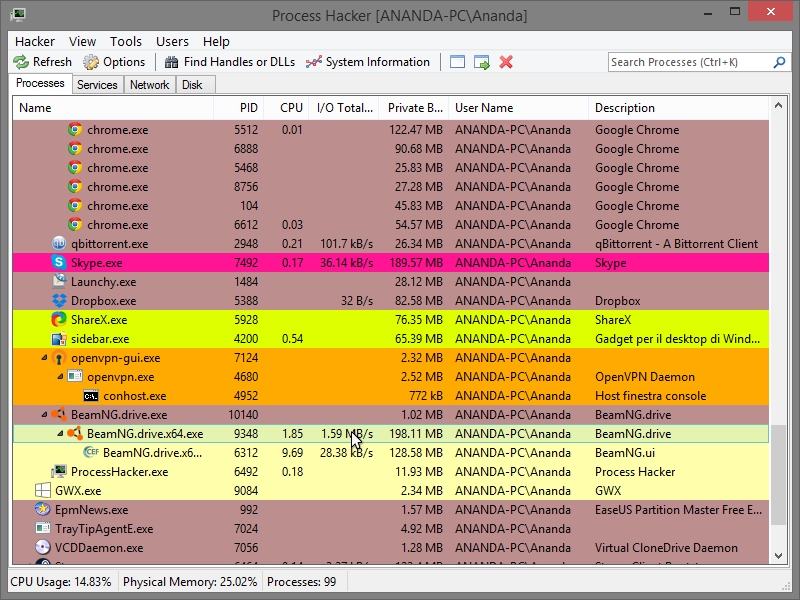Click the sidebar.exe icon
This screenshot has height=600, width=800.
[x=59, y=338]
